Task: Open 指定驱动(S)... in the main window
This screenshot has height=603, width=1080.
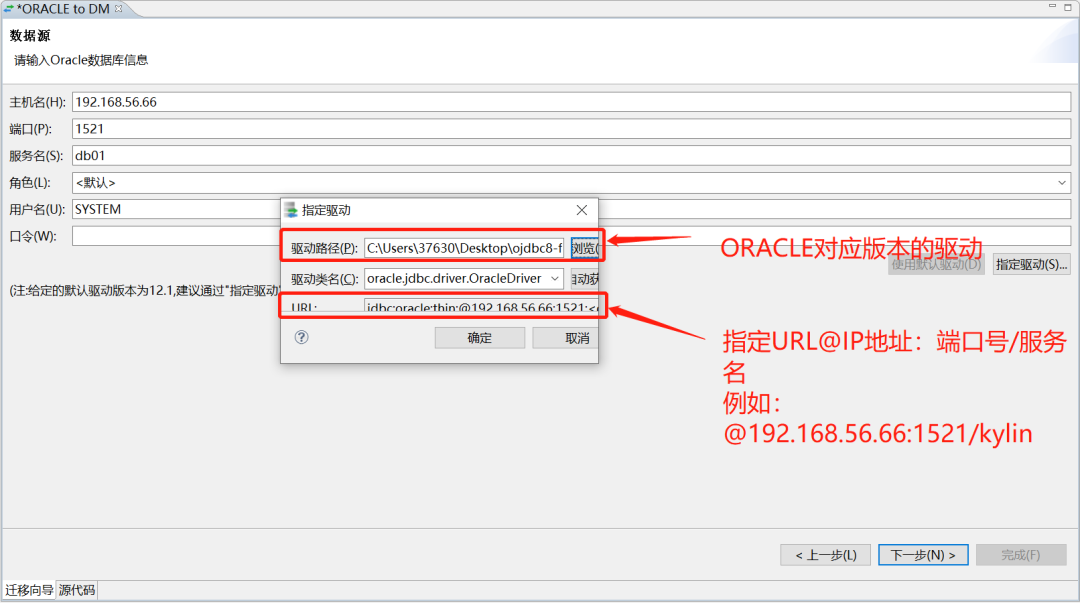Action: pos(1031,265)
